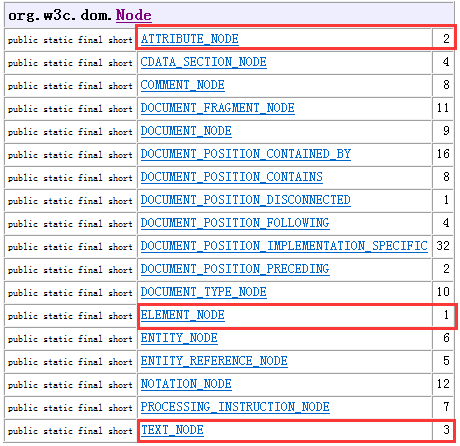
Task: Follow the ENTITY_NODE link
Action: click(x=179, y=338)
